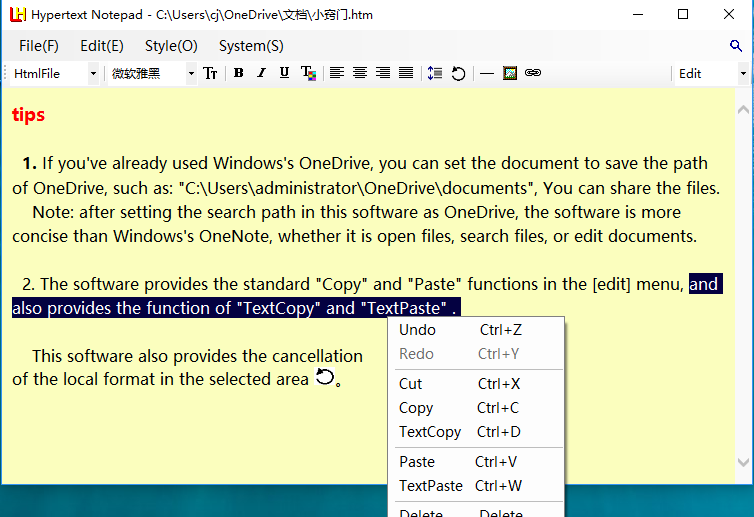Open the Style(O) menu
The image size is (754, 517).
171,46
